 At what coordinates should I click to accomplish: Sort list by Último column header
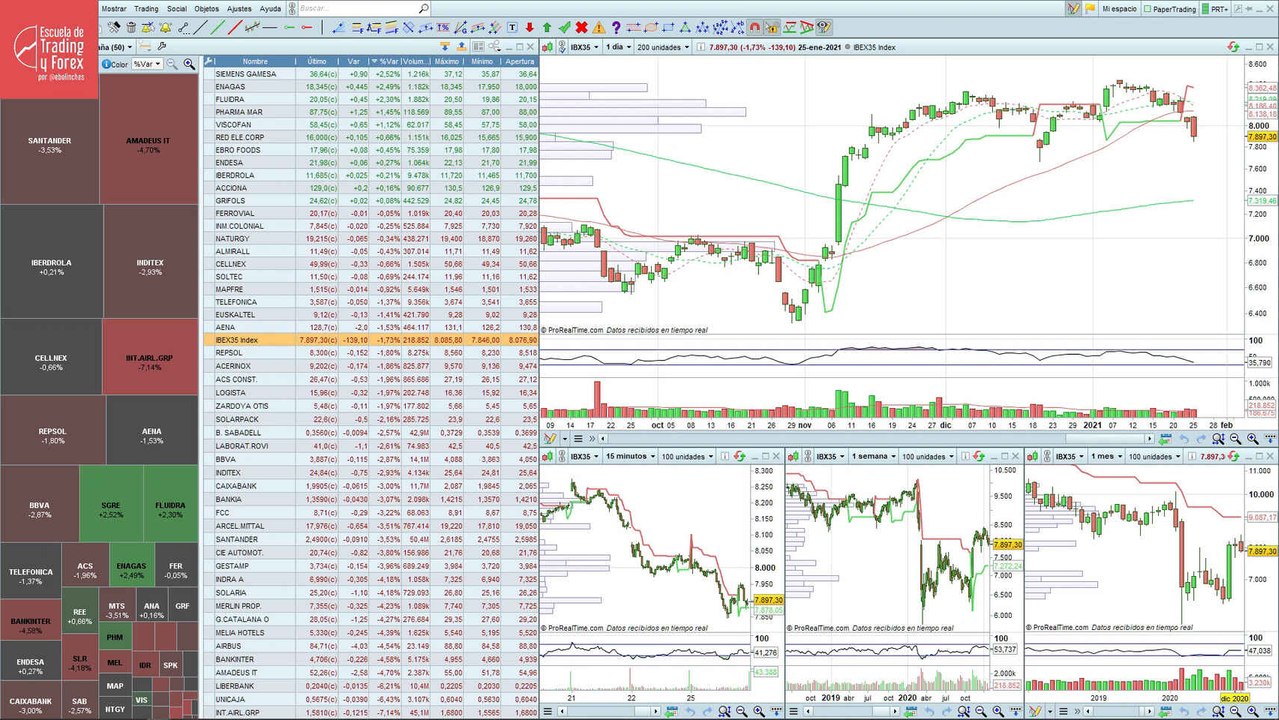click(317, 61)
